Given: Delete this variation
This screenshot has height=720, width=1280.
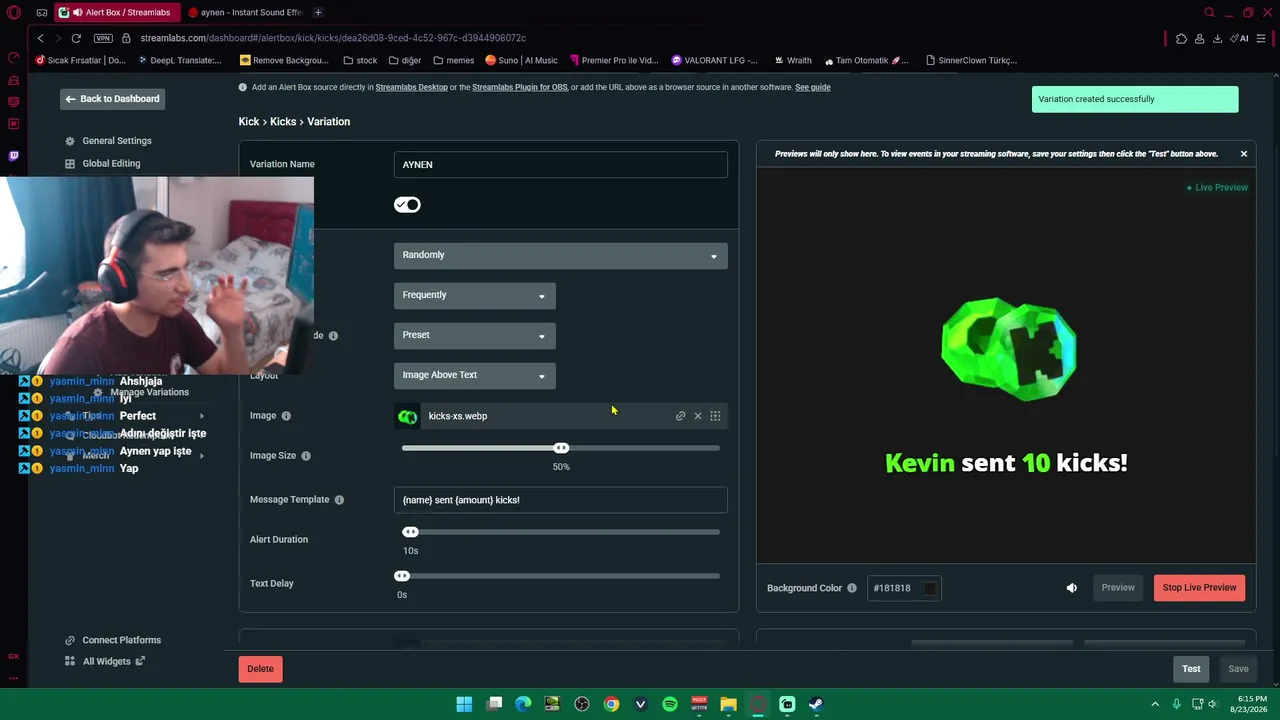Looking at the screenshot, I should click(x=260, y=669).
